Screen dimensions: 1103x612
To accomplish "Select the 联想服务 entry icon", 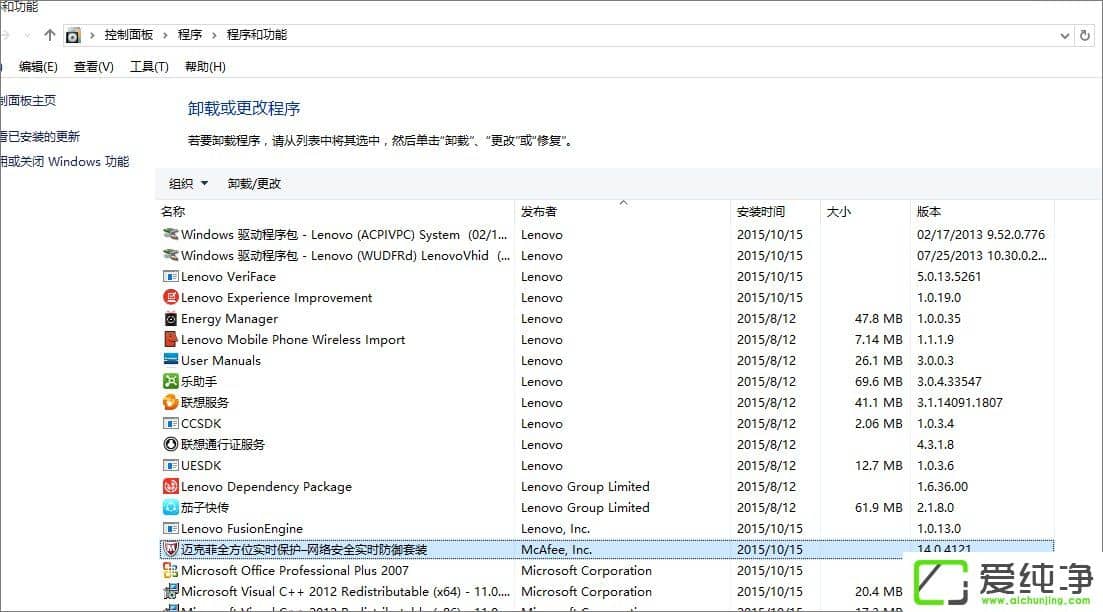I will tap(170, 402).
